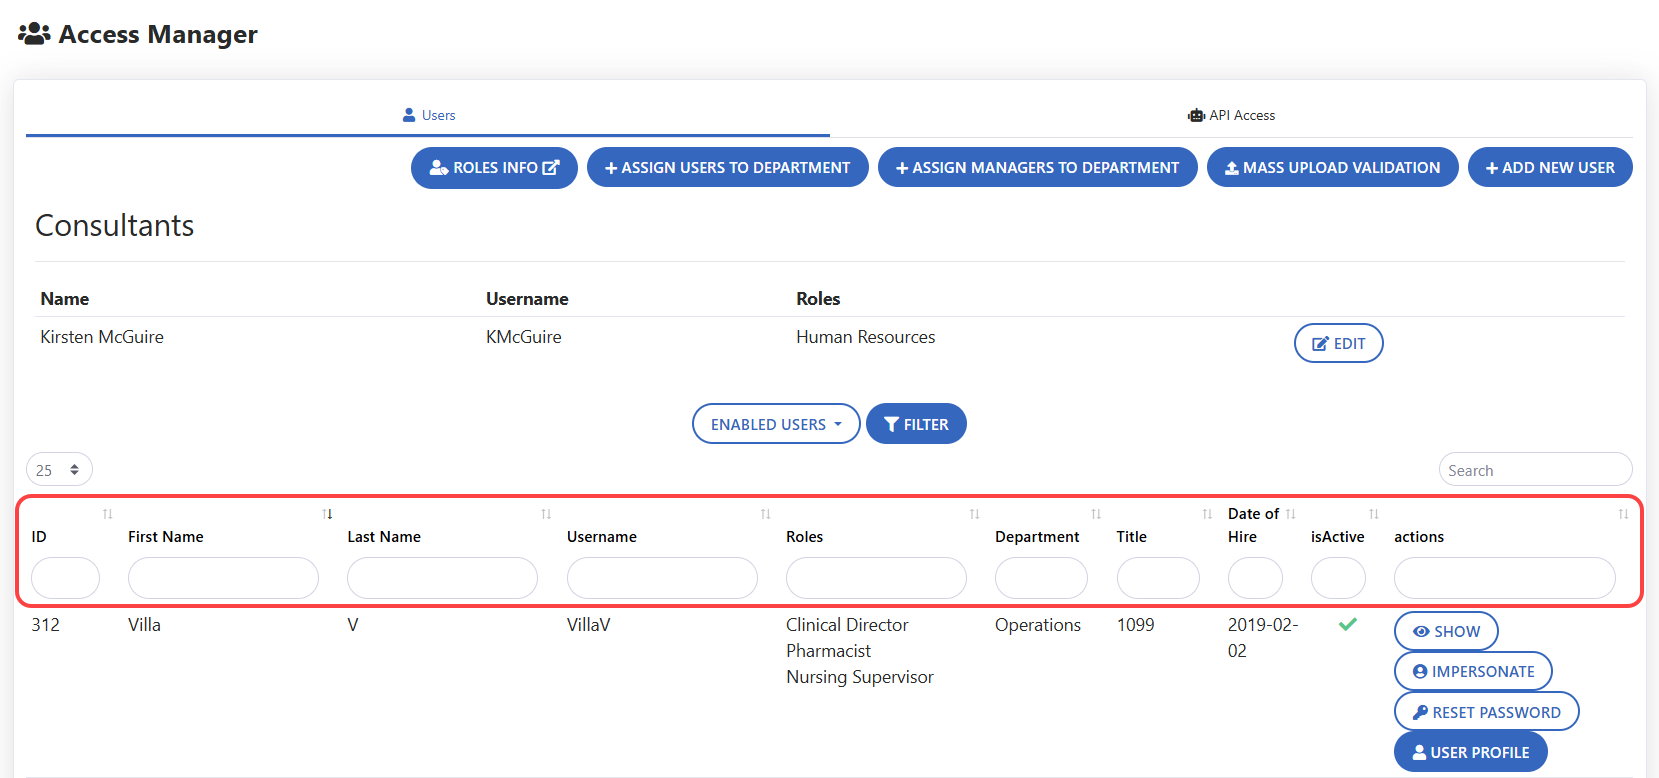Sort table by ID column arrows
This screenshot has height=778, width=1659.
pyautogui.click(x=107, y=514)
